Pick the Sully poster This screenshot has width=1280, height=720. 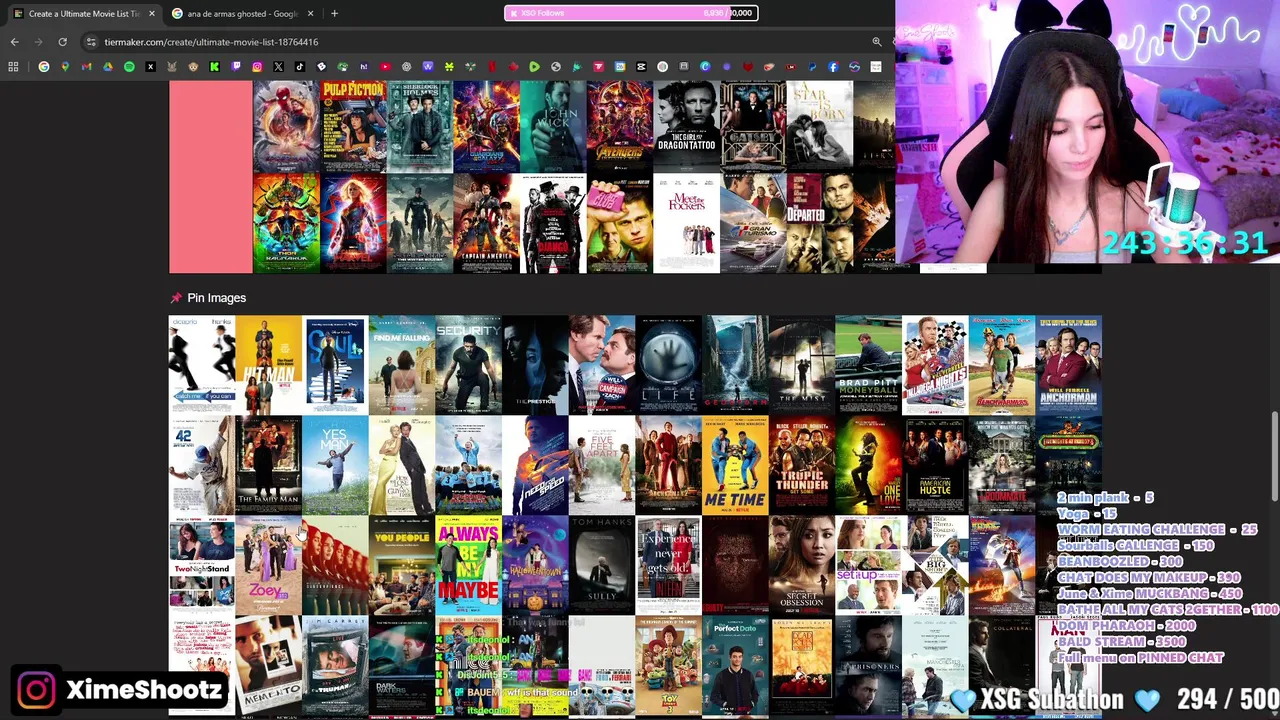(602, 565)
